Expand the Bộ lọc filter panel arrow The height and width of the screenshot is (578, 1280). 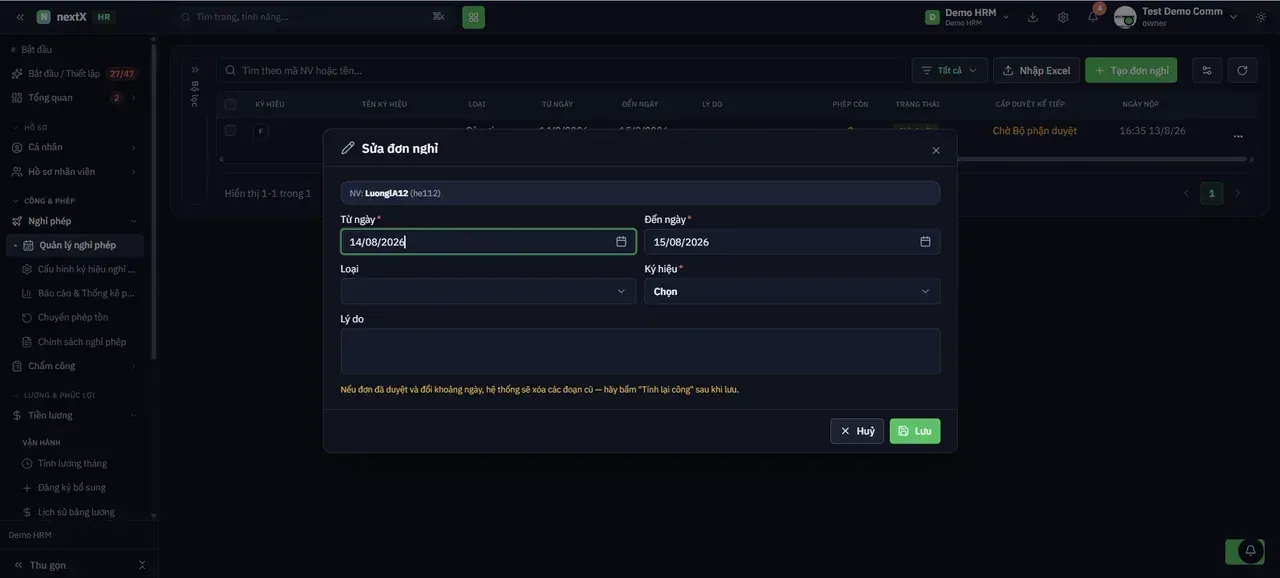pos(195,70)
